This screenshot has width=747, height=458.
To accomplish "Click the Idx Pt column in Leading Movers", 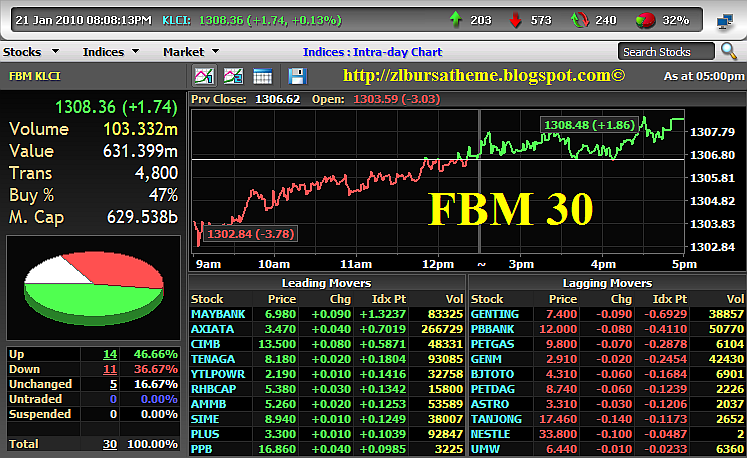I will [389, 299].
